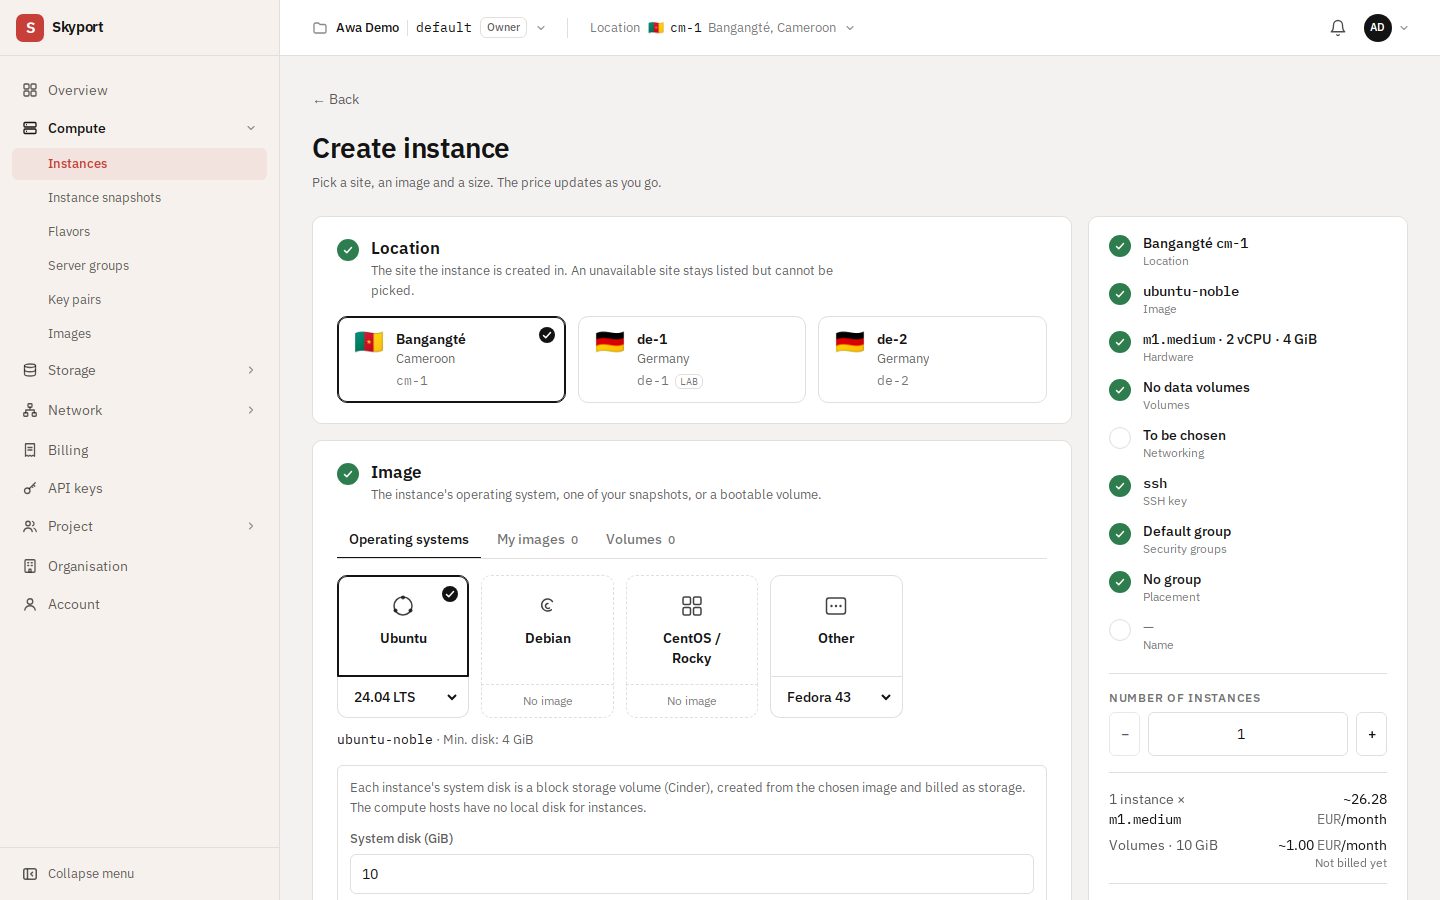Focus the System disk (GiB) field
Screen dimensions: 1440x900
point(692,874)
